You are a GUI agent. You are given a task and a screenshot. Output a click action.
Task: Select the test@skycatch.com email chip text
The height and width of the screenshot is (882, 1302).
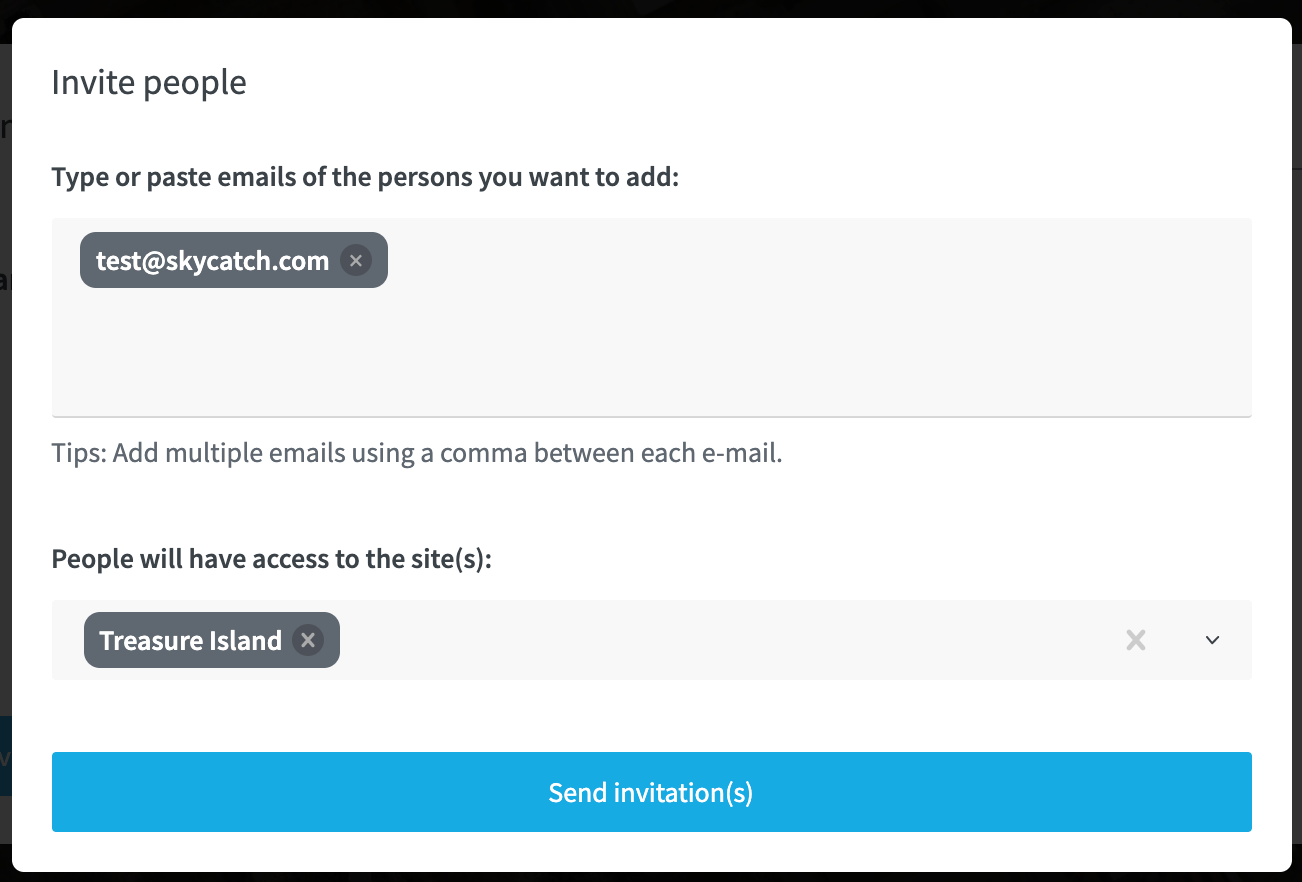coord(212,261)
